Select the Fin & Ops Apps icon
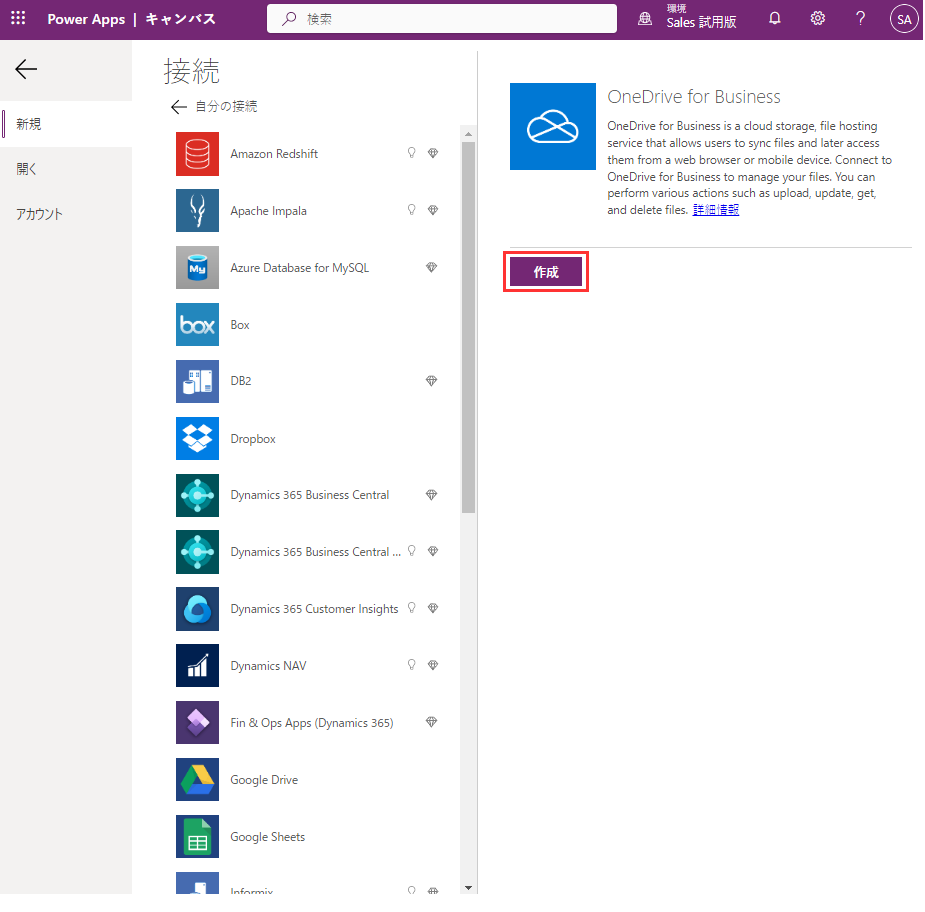This screenshot has height=912, width=925. [197, 723]
